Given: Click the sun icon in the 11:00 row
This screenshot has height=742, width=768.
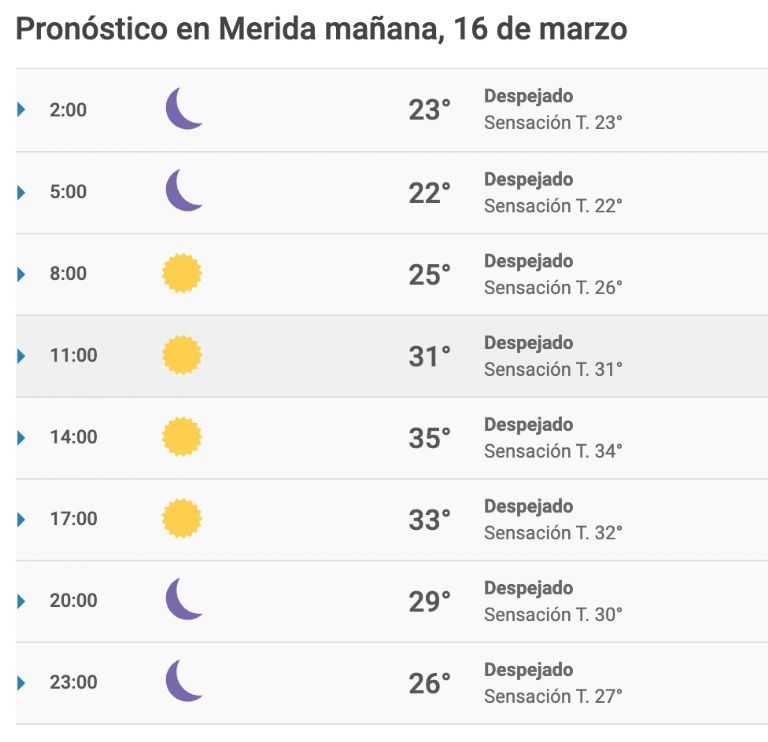Looking at the screenshot, I should 182,355.
